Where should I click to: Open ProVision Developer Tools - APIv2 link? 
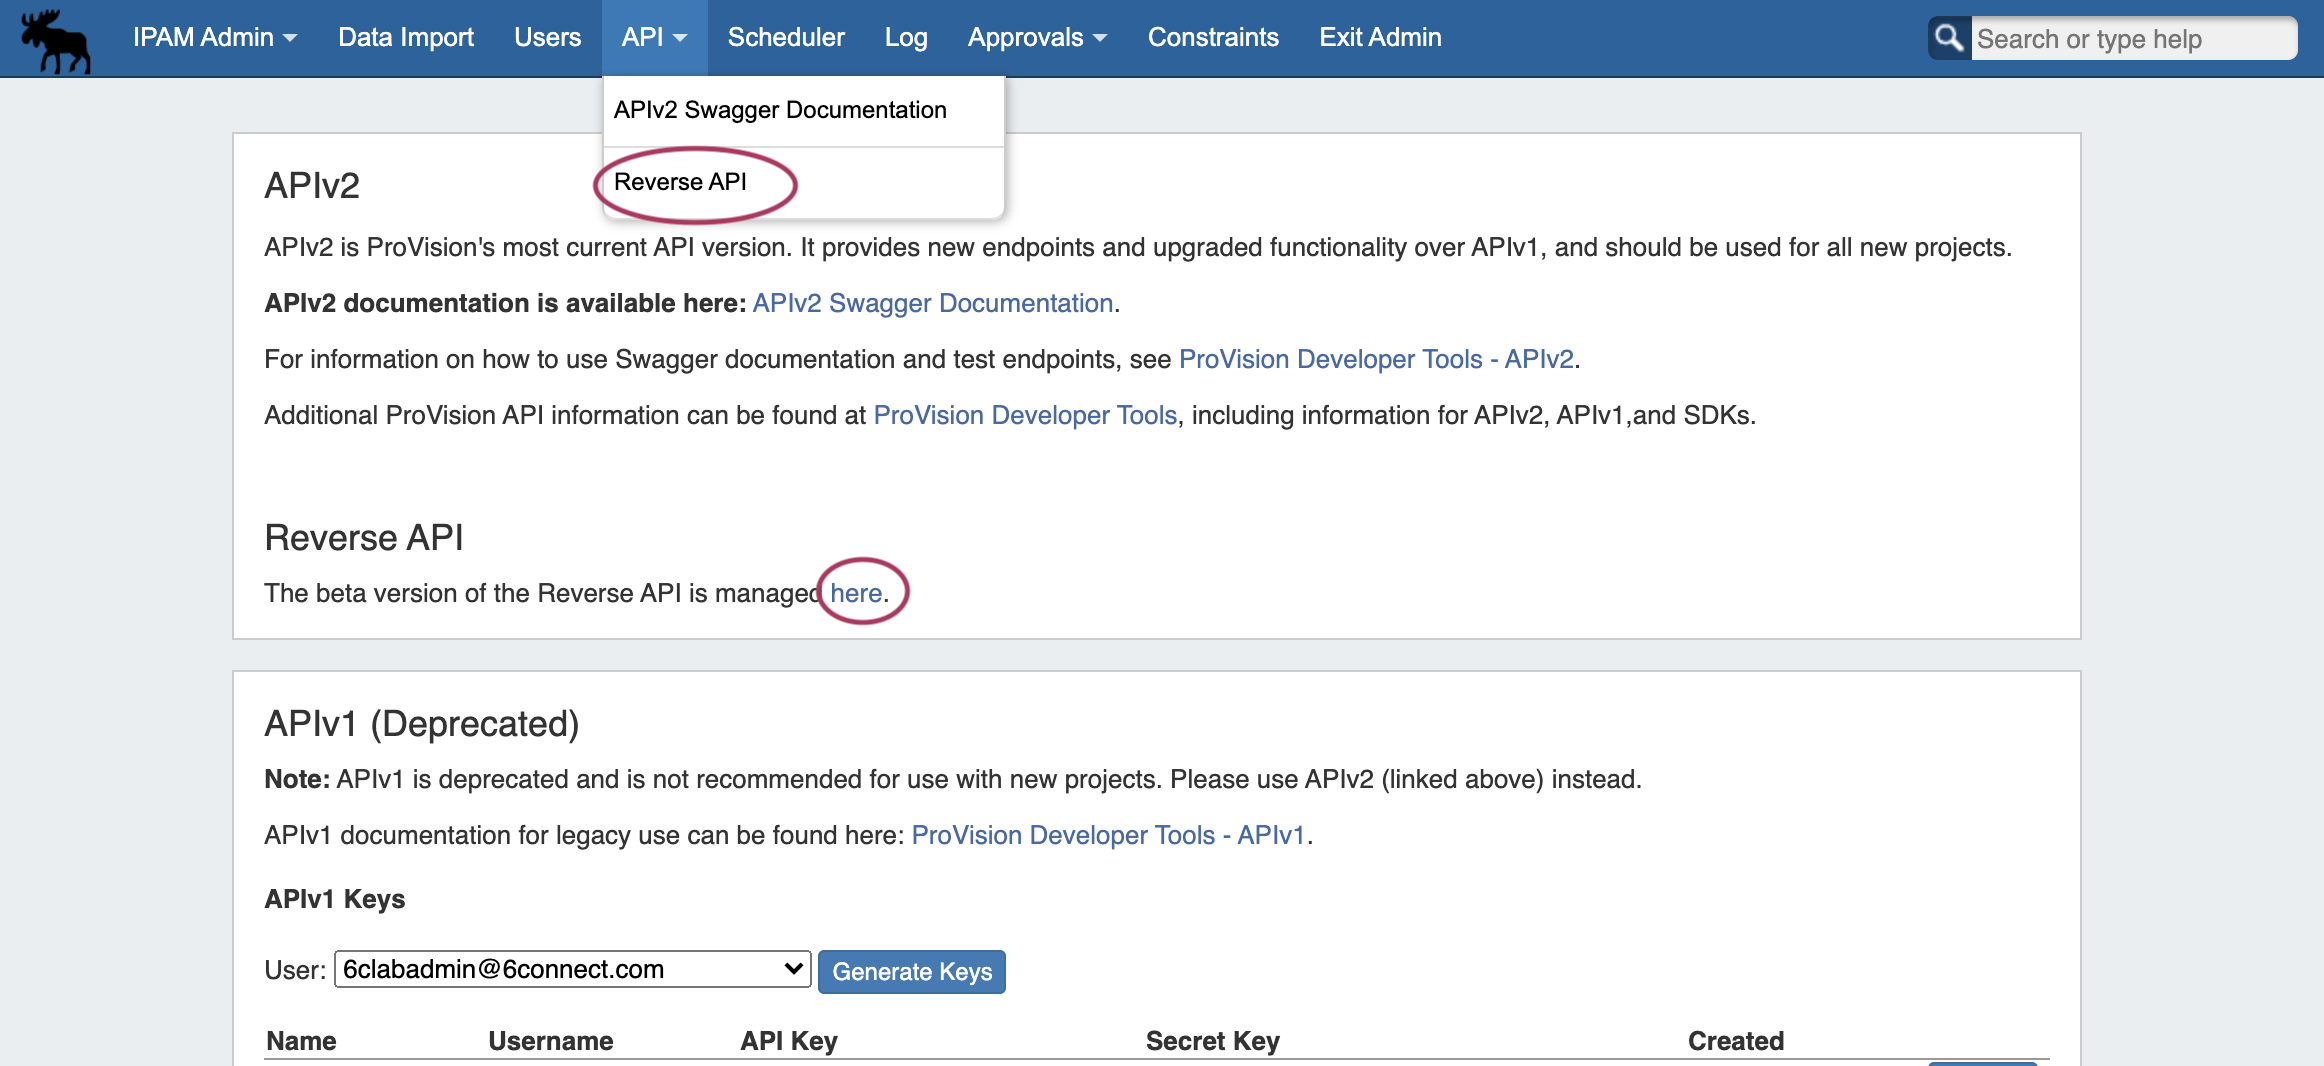pos(1376,359)
